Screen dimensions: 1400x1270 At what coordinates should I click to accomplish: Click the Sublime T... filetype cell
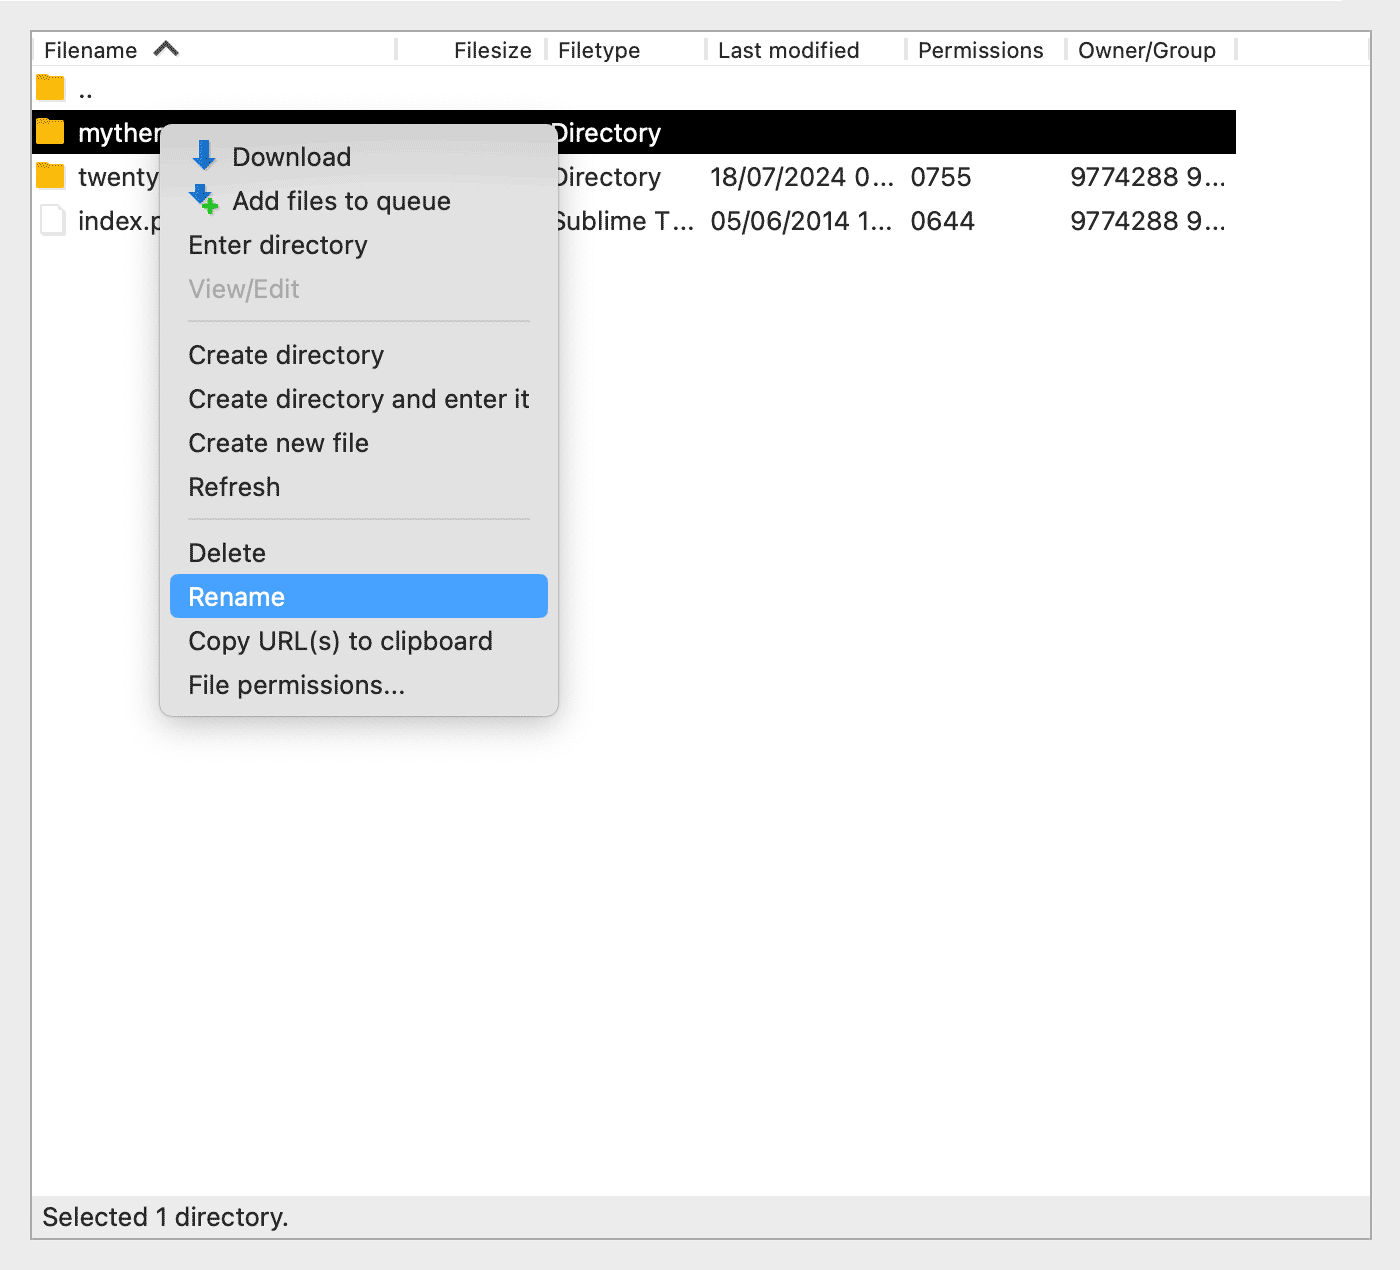coord(626,221)
